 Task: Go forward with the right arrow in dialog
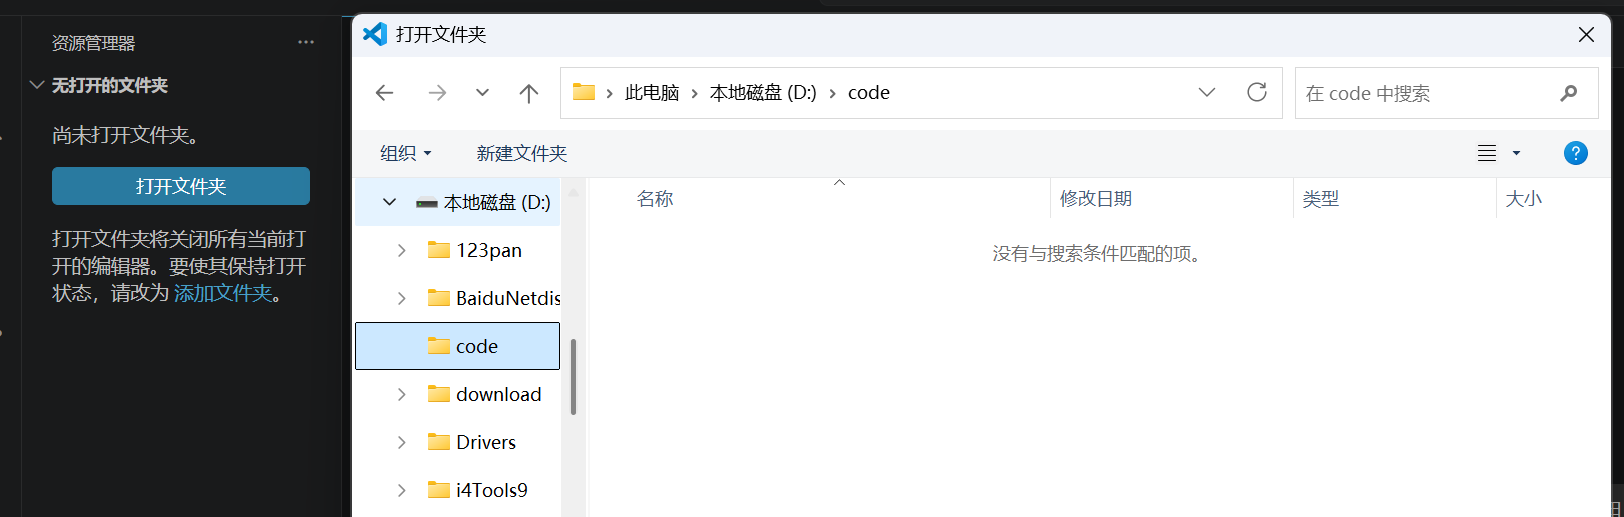[437, 93]
